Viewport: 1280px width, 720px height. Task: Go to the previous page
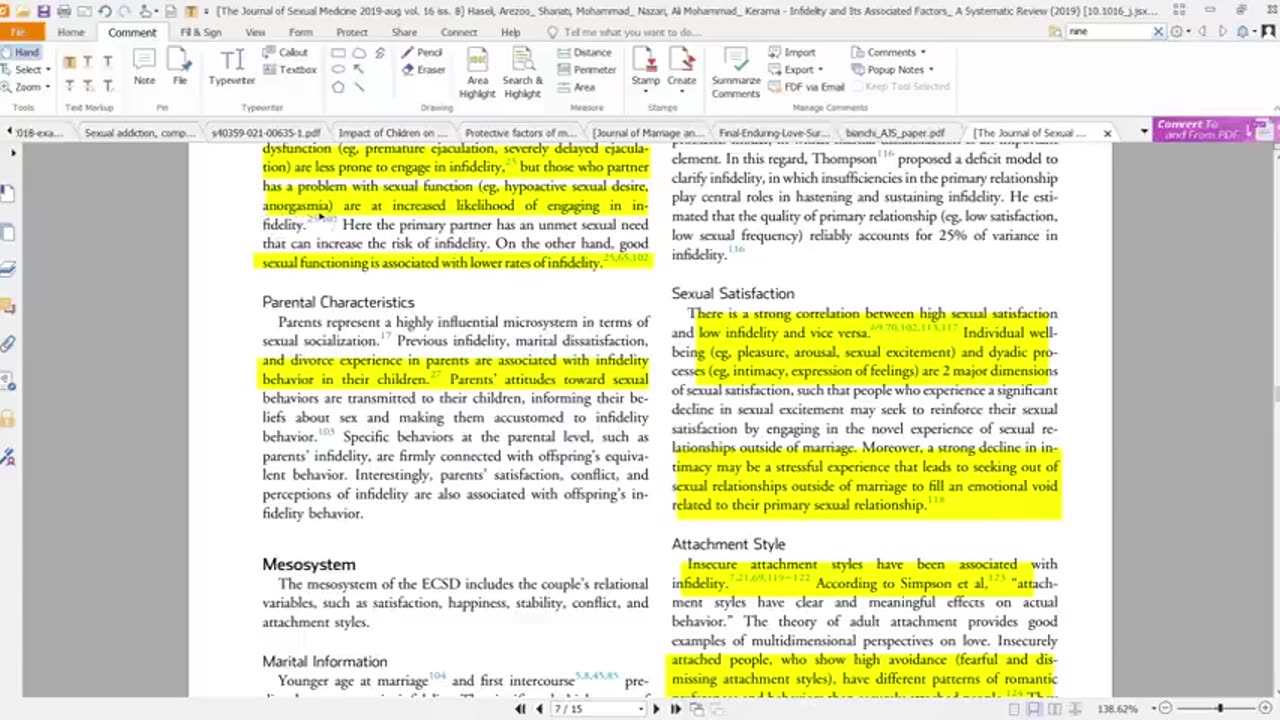click(540, 709)
